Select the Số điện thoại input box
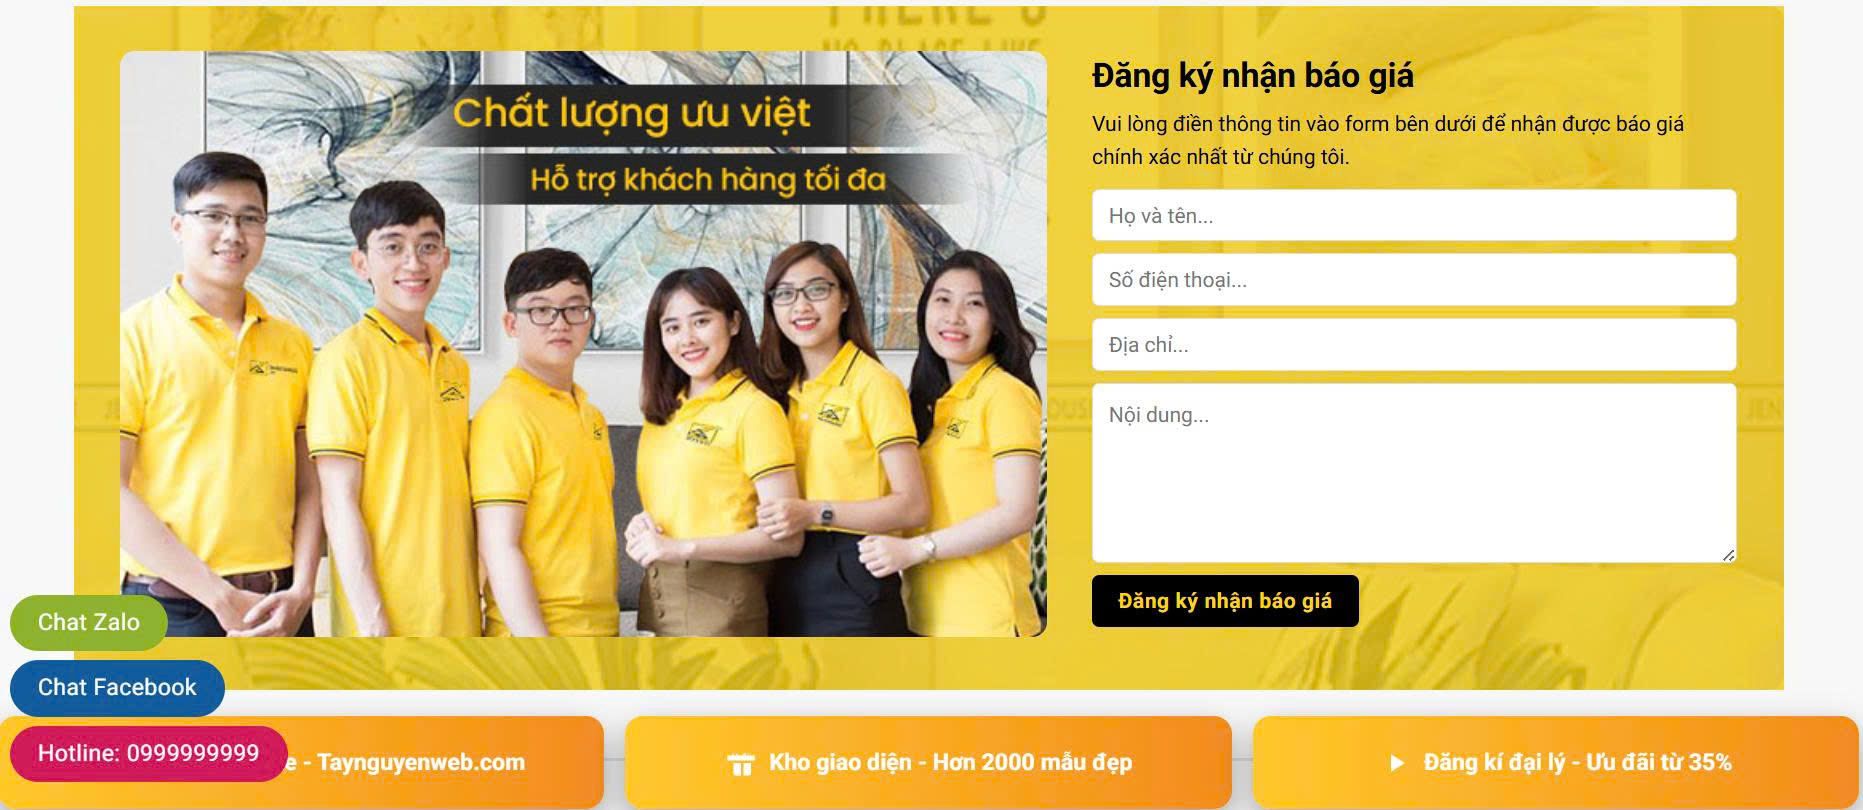Viewport: 1863px width, 810px height. point(1414,279)
